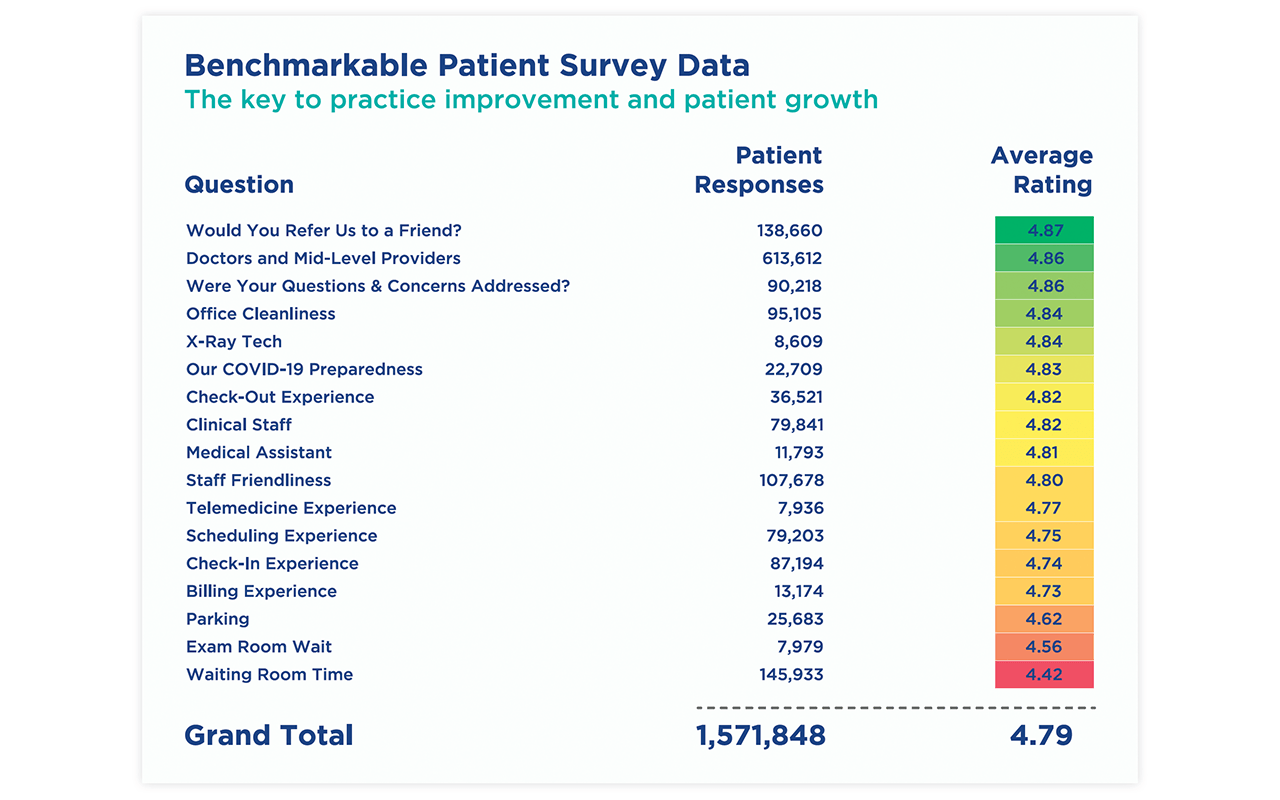Click 'Doctors and Mid-Level Providers' question

pos(323,258)
